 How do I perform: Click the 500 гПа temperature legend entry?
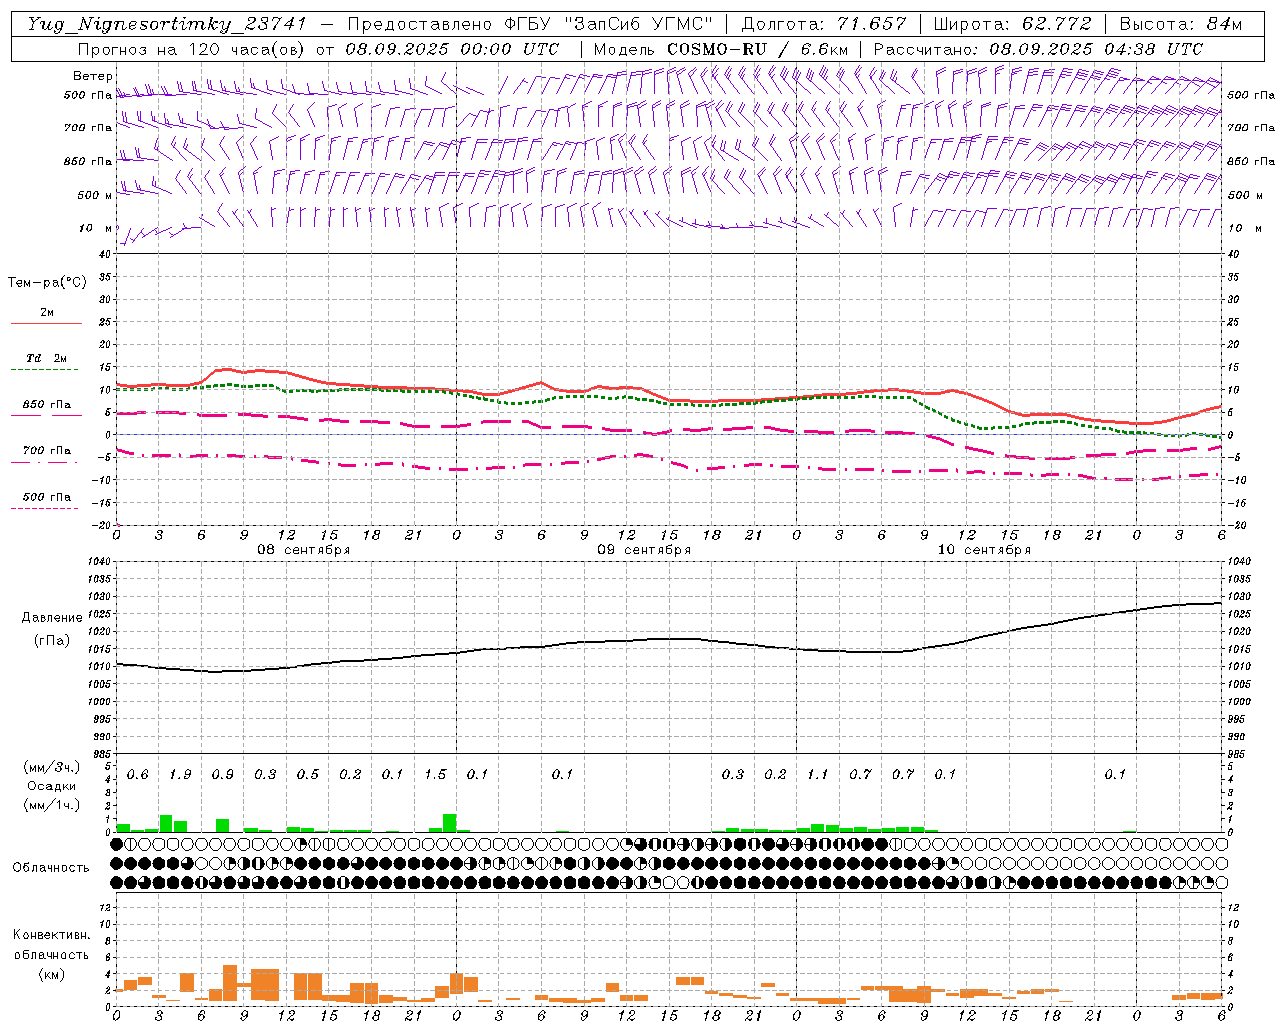click(46, 500)
